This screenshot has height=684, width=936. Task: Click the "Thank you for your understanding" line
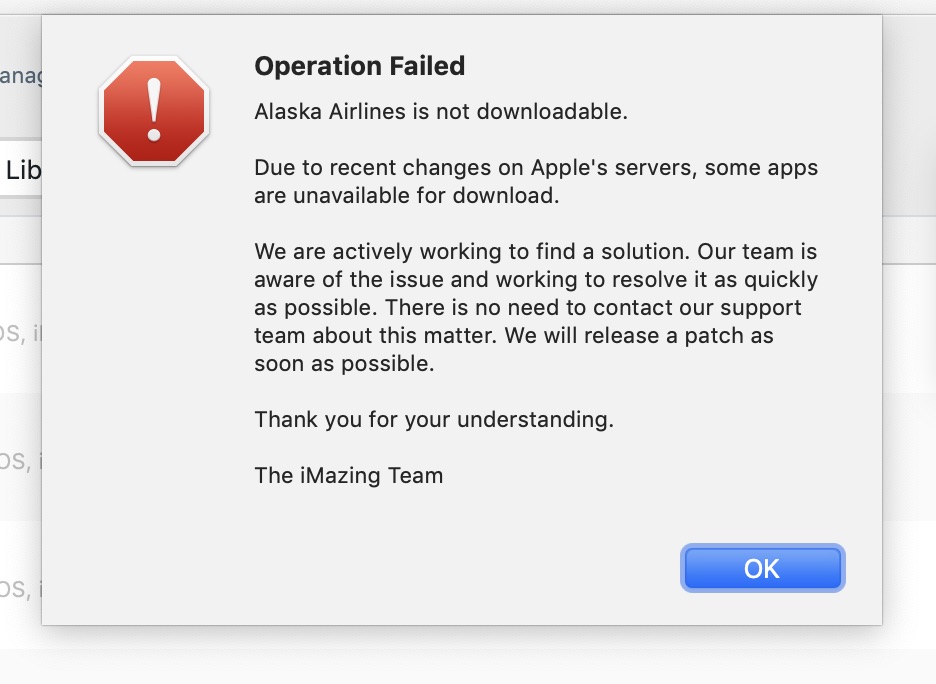coord(433,419)
